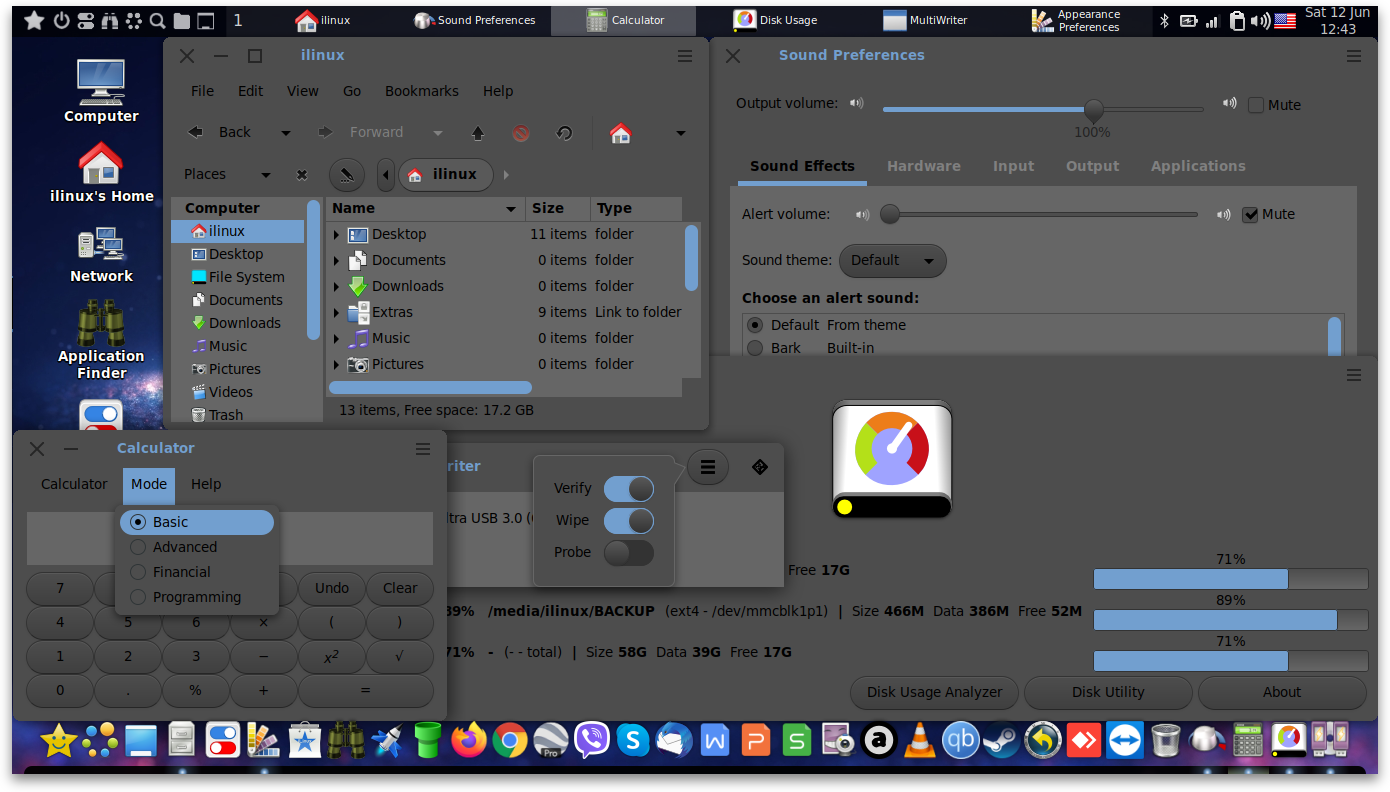Click the volume speaker icon in system tray
The width and height of the screenshot is (1390, 792).
1262,20
